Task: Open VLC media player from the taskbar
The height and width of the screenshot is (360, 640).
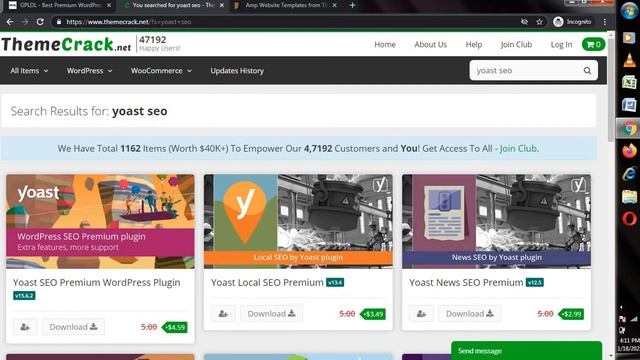Action: click(629, 60)
